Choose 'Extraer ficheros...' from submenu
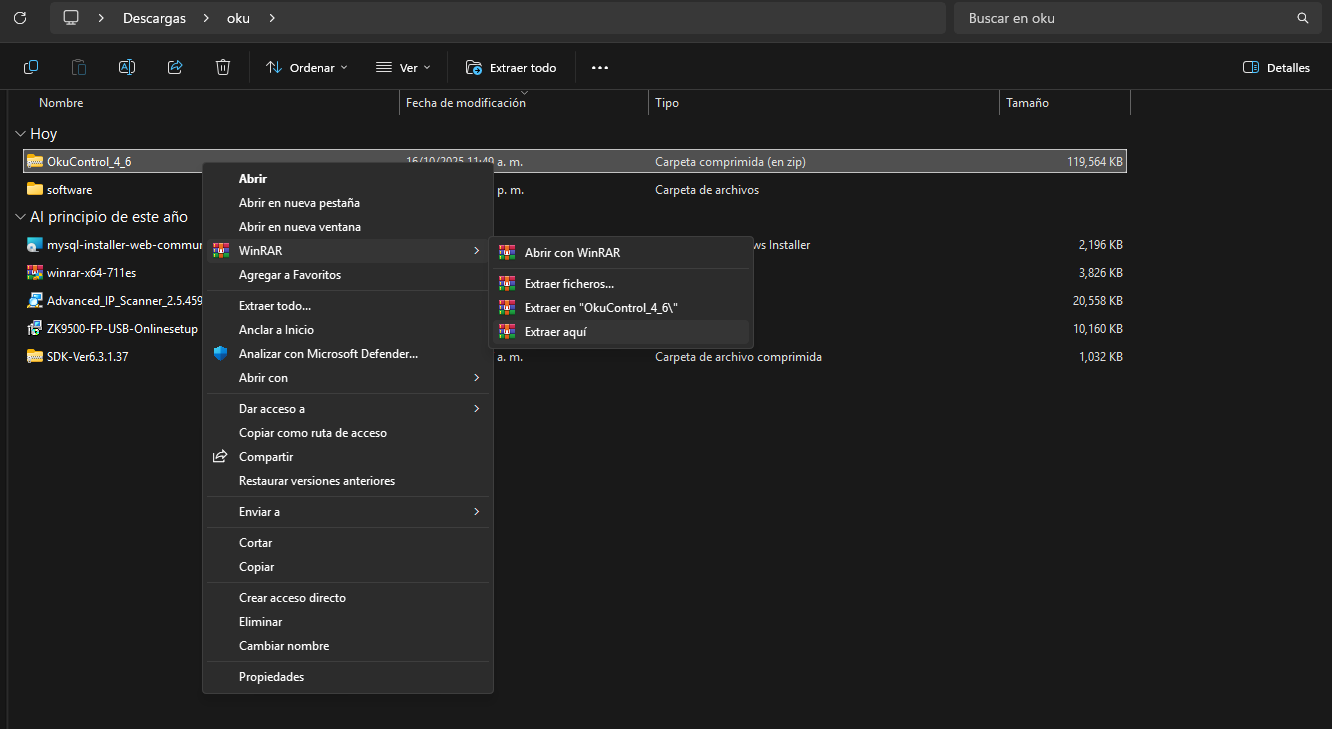The width and height of the screenshot is (1332, 729). coord(569,284)
